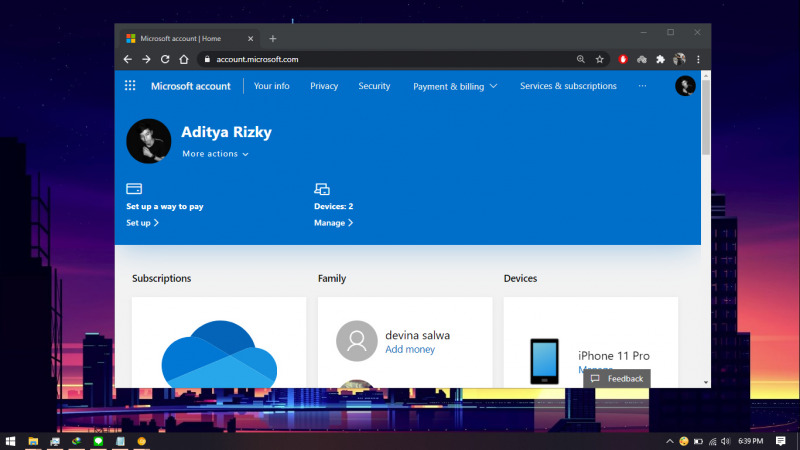Click Set up payment link

pyautogui.click(x=142, y=222)
